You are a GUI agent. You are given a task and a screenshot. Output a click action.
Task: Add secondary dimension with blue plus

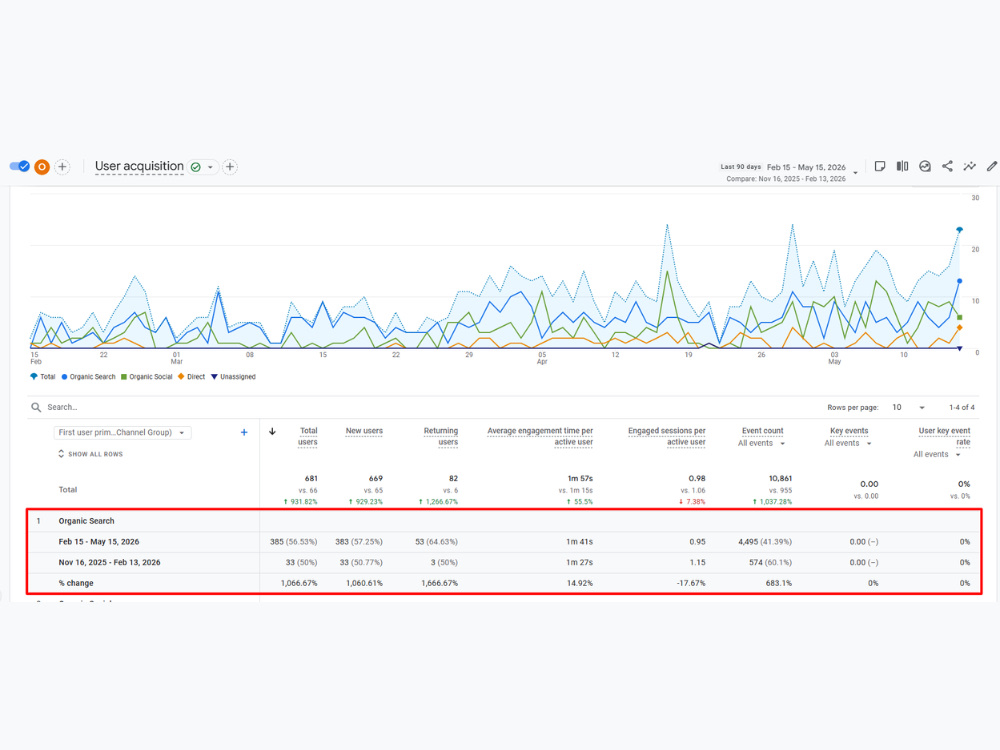[x=244, y=432]
